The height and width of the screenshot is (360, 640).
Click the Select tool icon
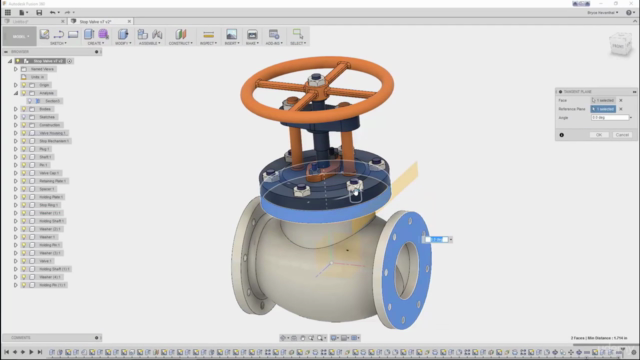(x=298, y=34)
